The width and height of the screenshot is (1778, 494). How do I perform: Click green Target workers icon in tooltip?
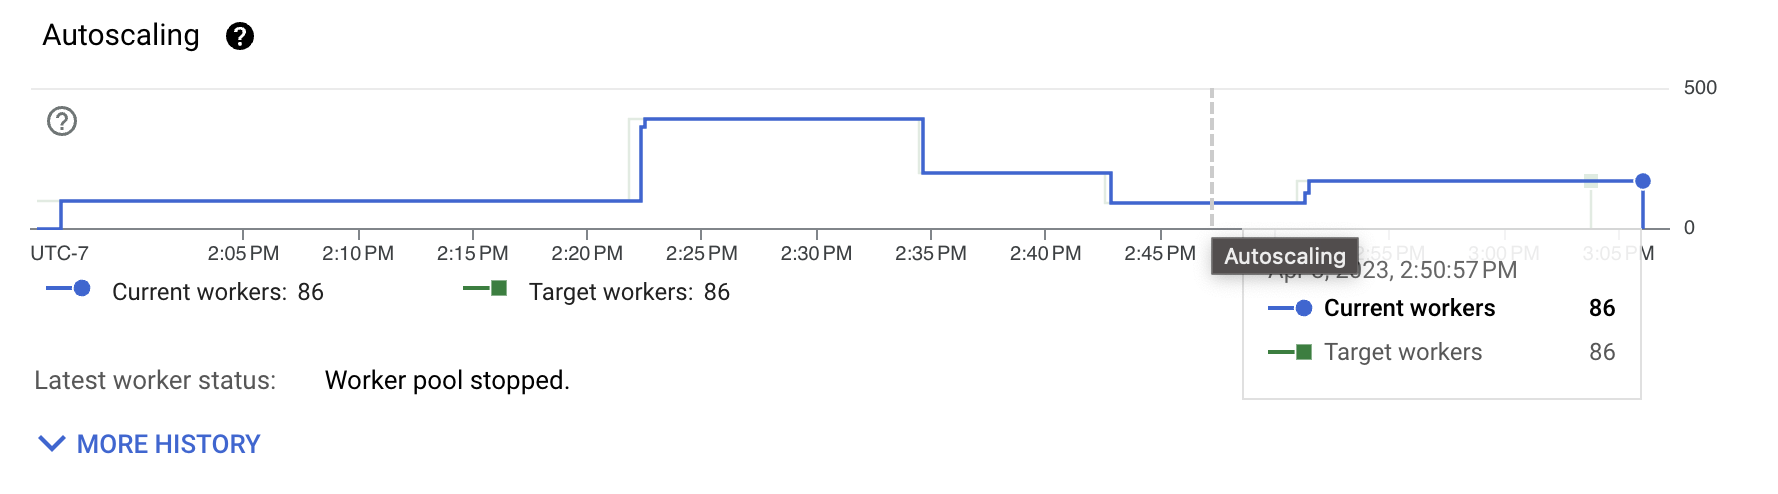click(x=1303, y=352)
